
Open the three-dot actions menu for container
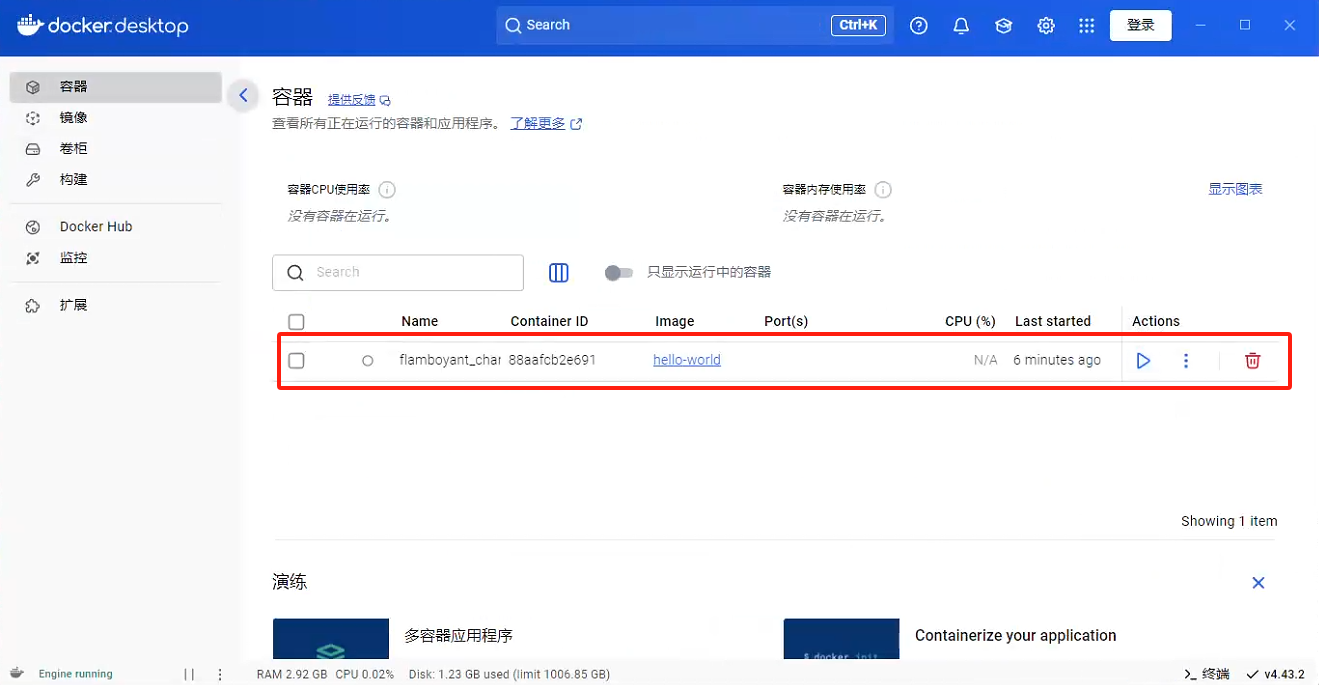[1186, 361]
